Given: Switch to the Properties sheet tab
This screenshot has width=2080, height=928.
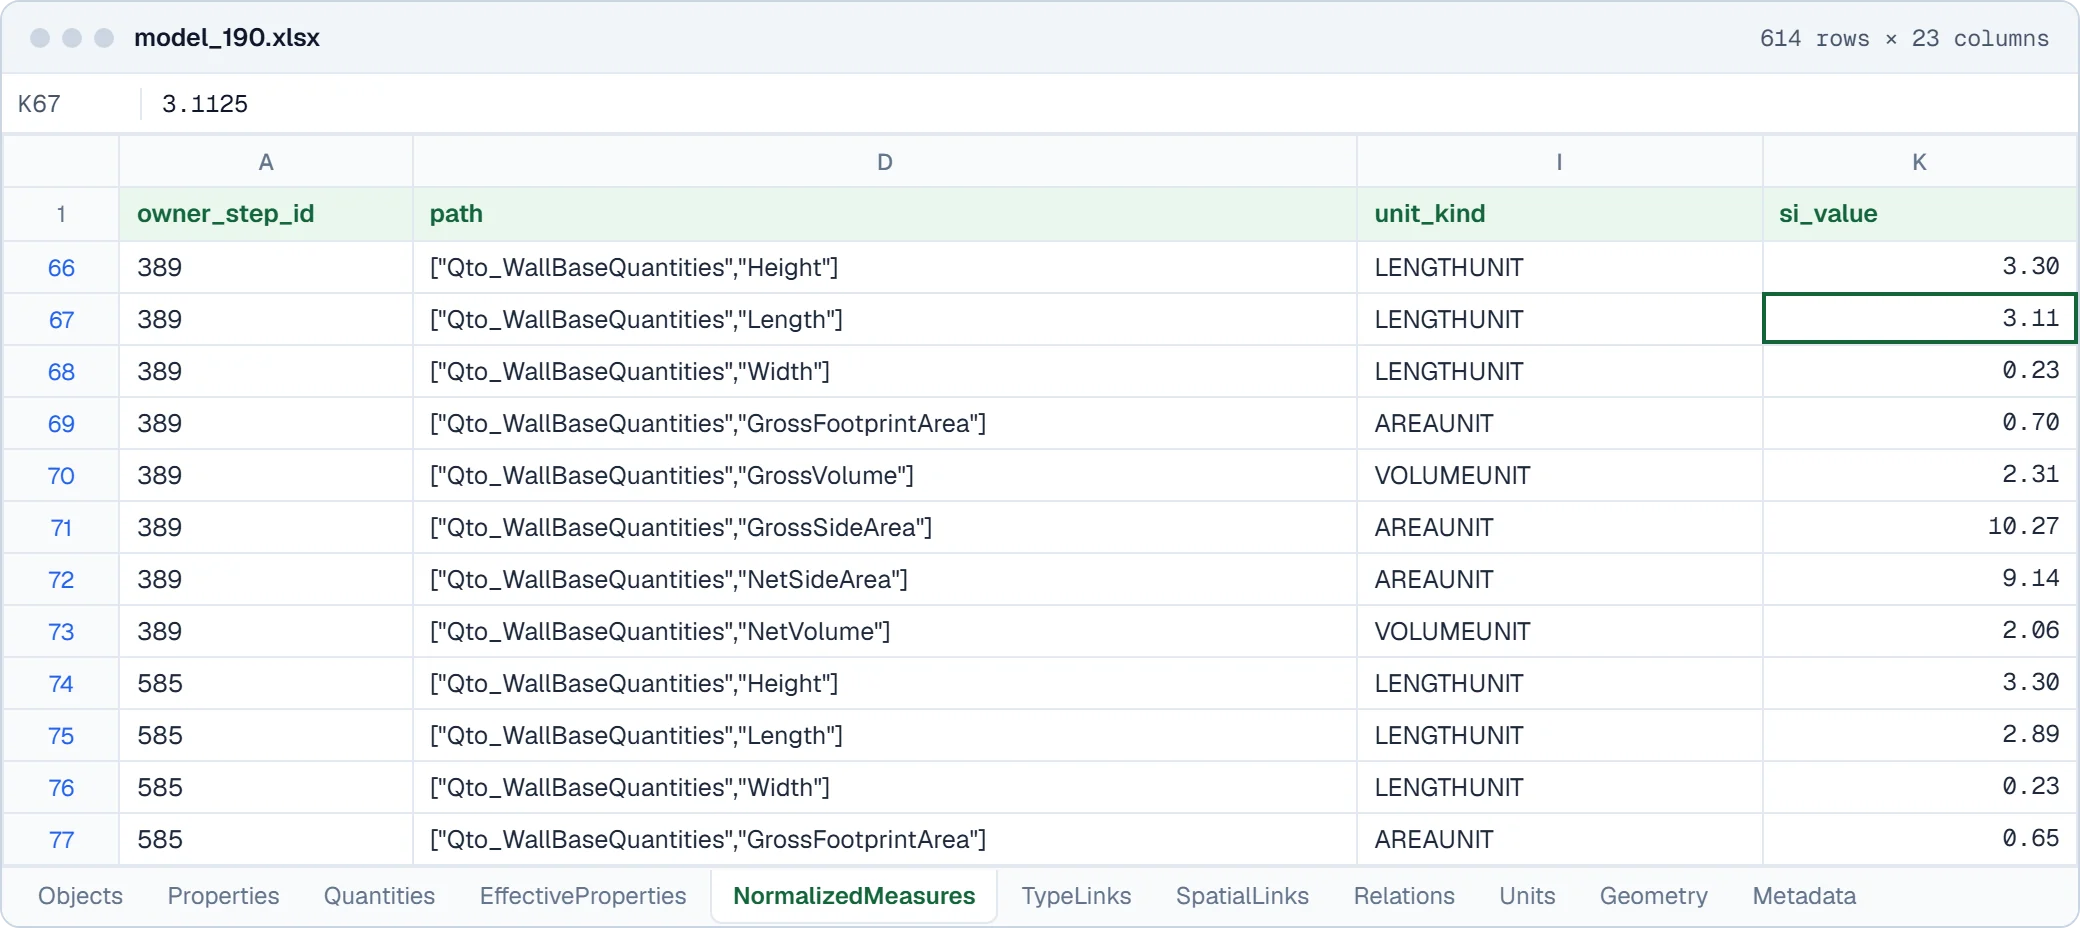Looking at the screenshot, I should click(x=223, y=896).
